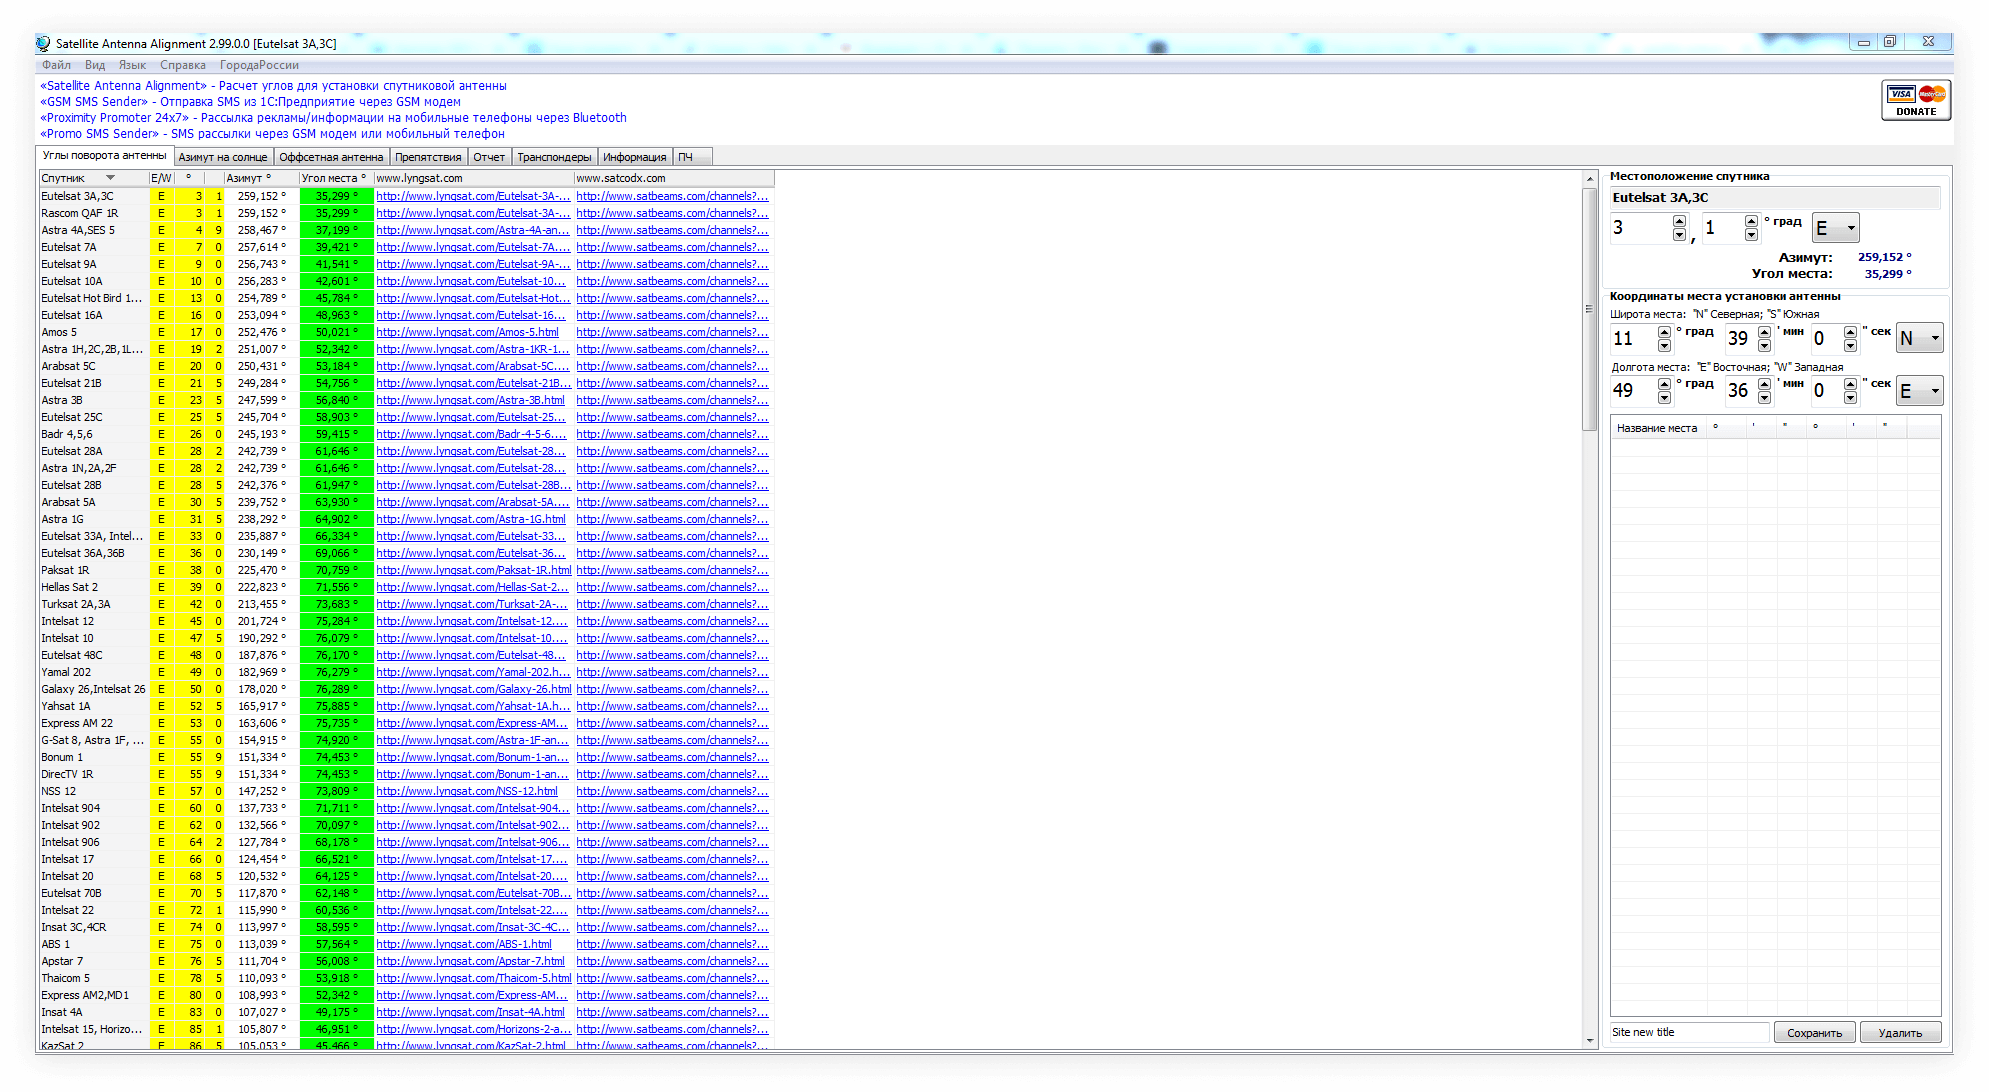Screen dimensions: 1989x1092
Task: Open the «Proximity Promoter 24x7» promo link
Action: [x=333, y=118]
